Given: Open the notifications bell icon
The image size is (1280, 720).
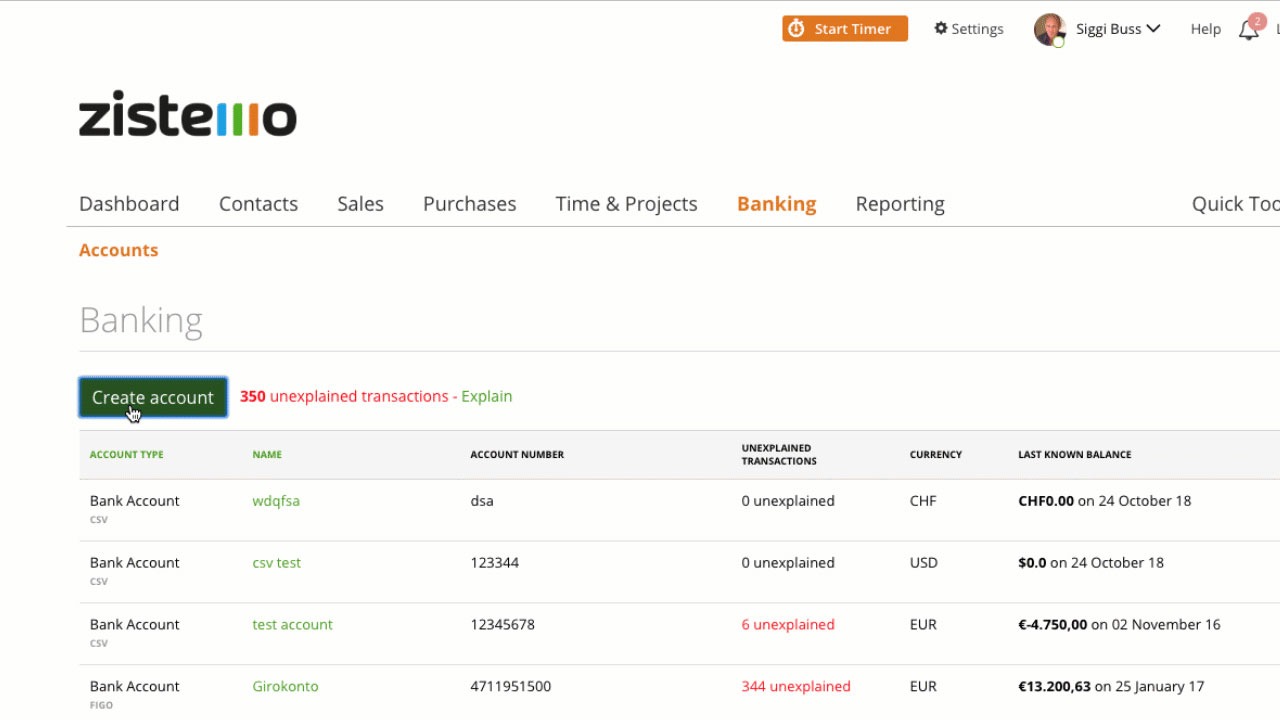Looking at the screenshot, I should (x=1249, y=29).
